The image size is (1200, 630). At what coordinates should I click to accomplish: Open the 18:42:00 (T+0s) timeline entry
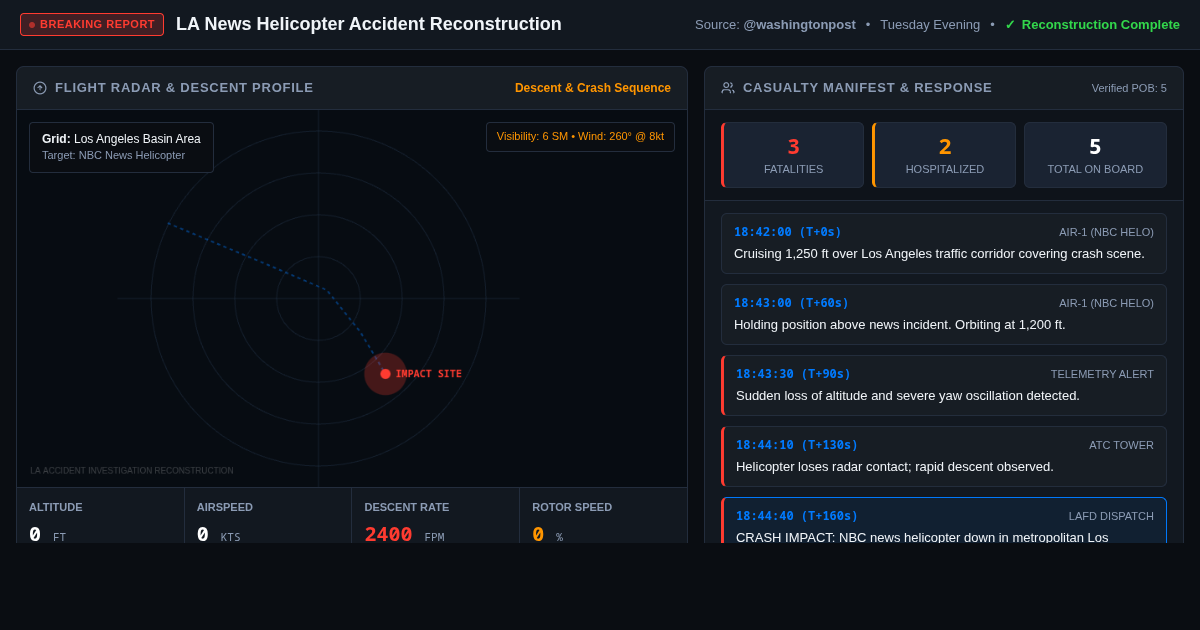point(944,243)
